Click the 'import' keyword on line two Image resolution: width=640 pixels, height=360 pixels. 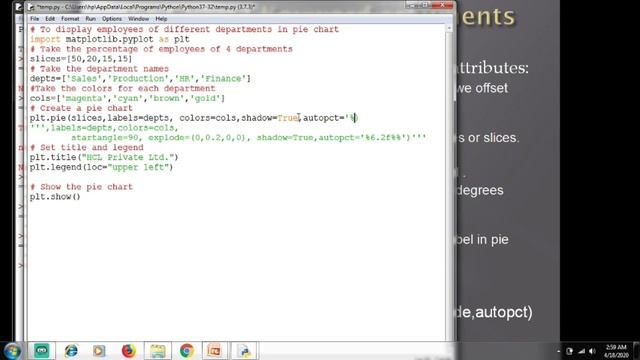click(45, 39)
